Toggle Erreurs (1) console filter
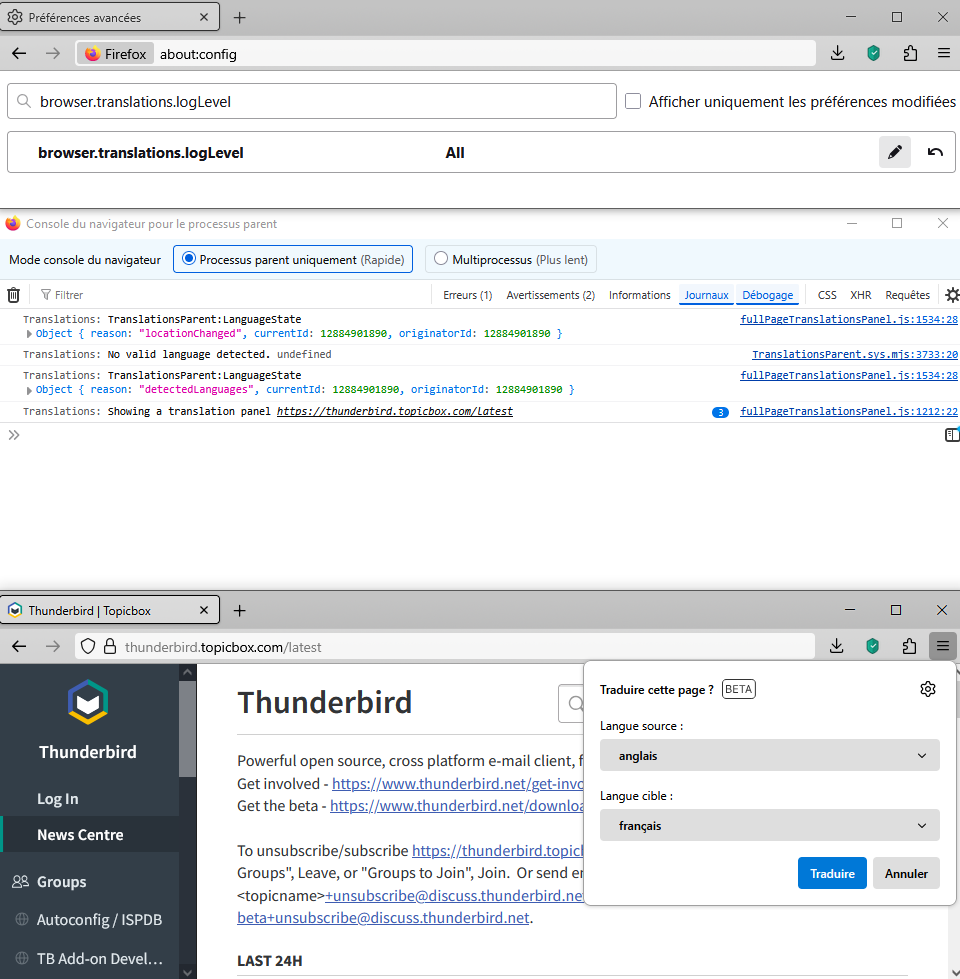This screenshot has height=979, width=960. click(468, 295)
